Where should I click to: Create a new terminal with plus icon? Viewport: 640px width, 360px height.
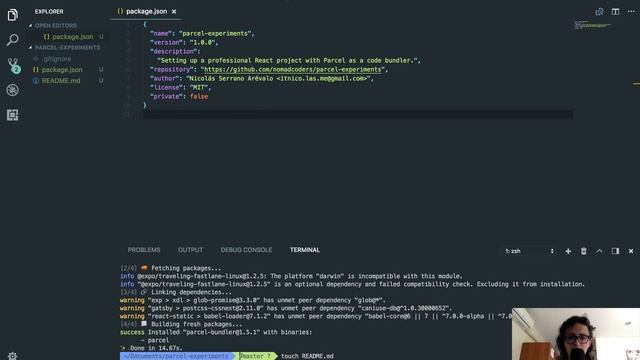(x=568, y=251)
